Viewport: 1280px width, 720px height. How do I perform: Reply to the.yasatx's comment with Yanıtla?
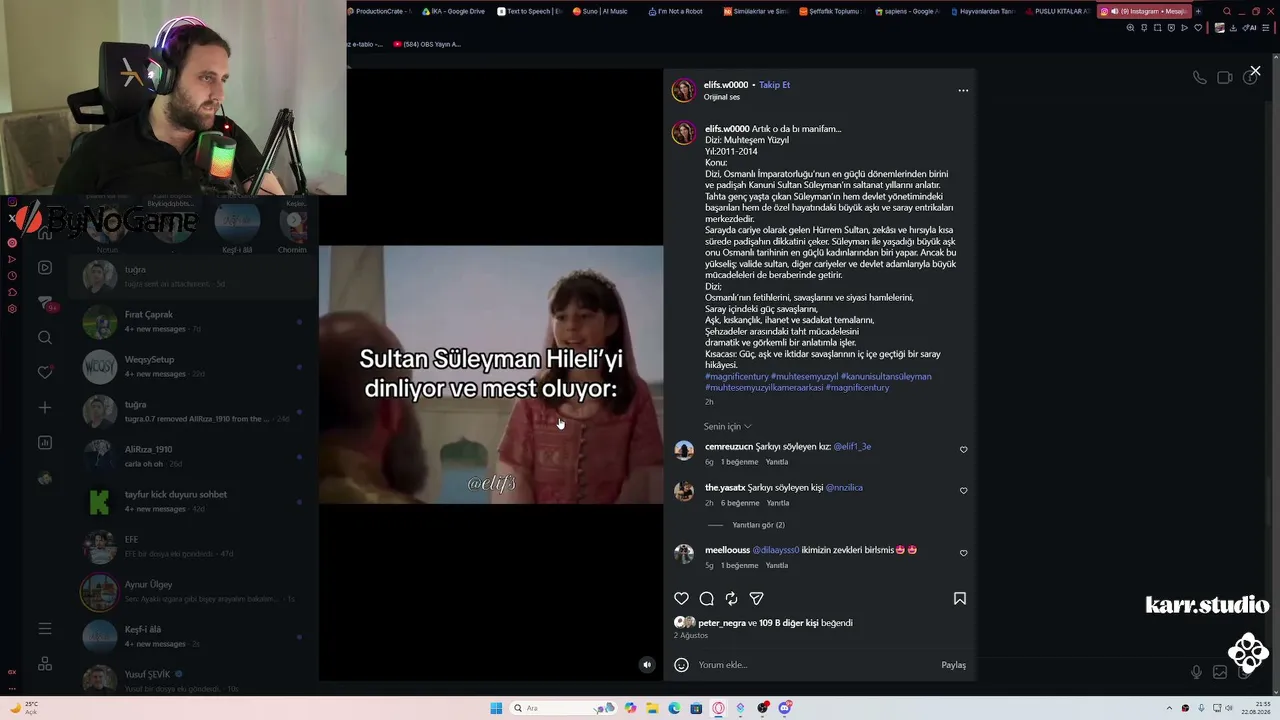pyautogui.click(x=777, y=503)
